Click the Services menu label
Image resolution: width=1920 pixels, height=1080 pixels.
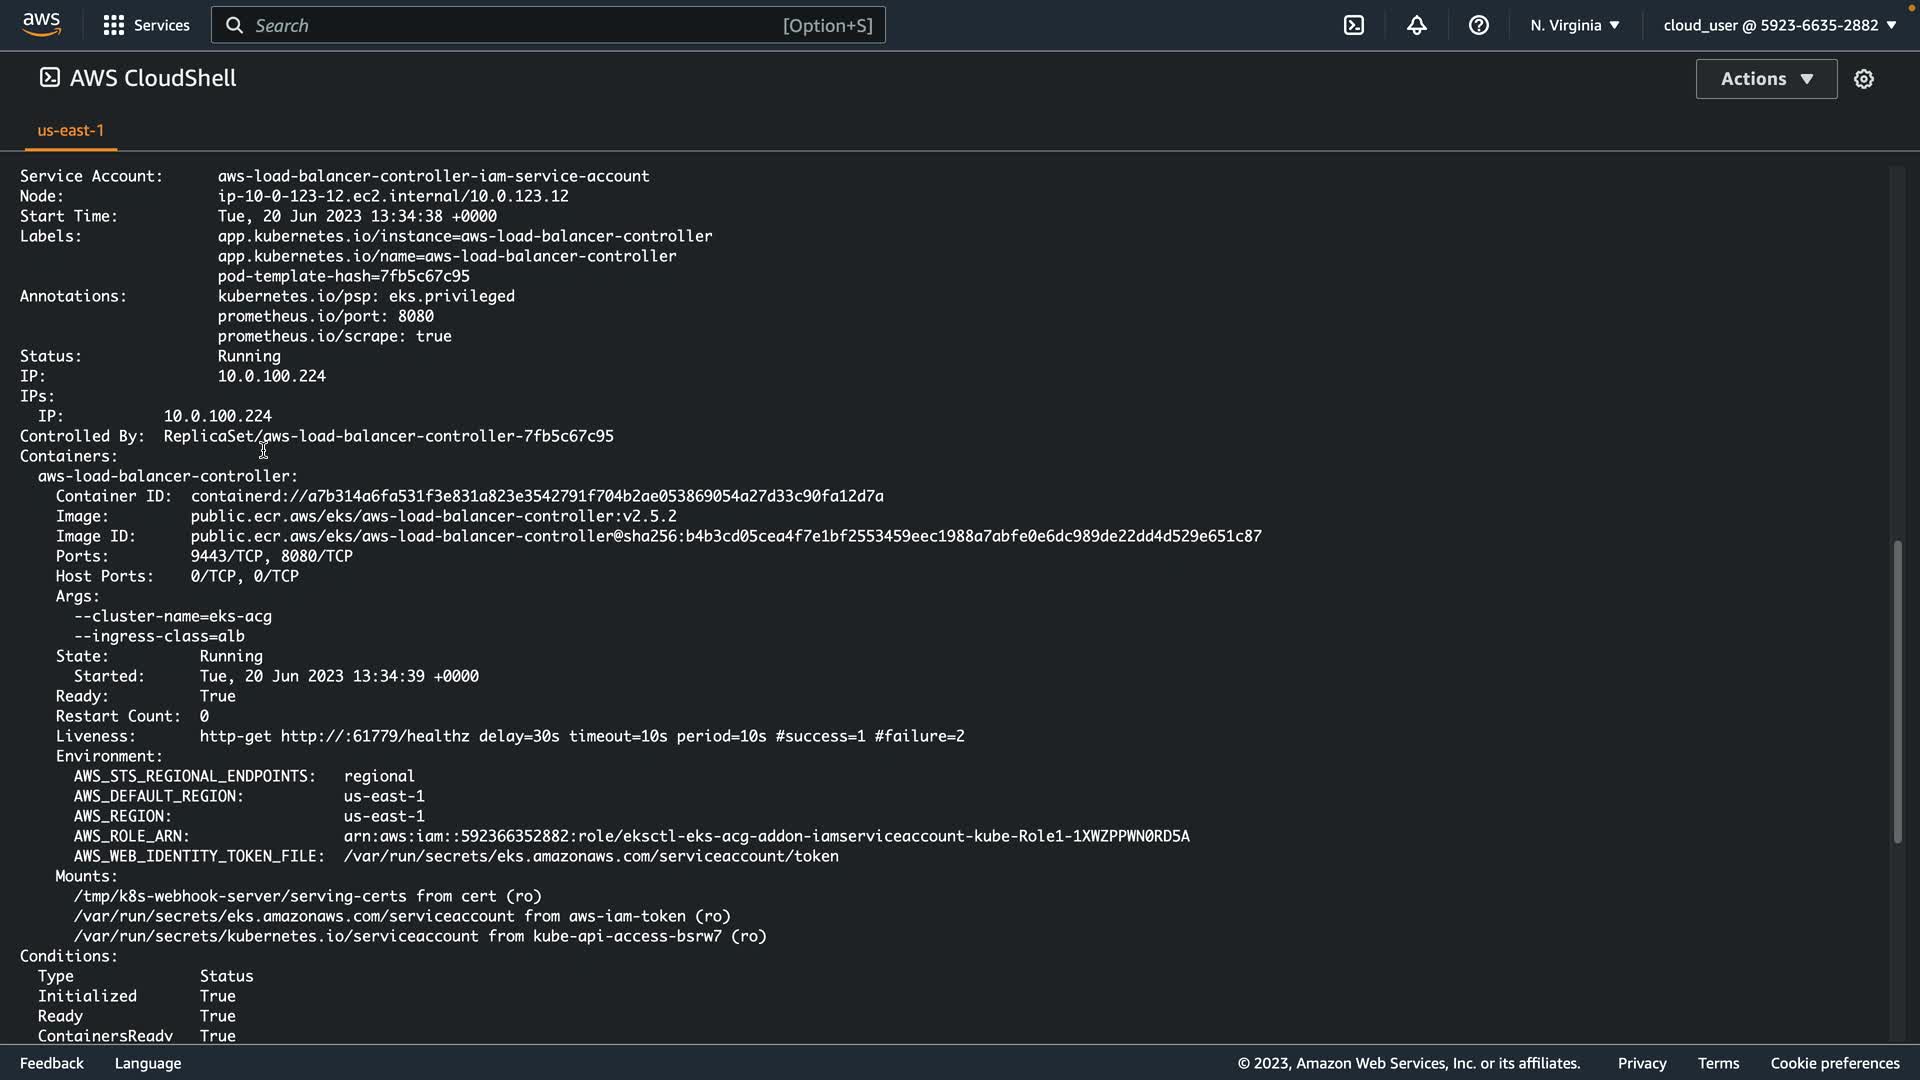[161, 25]
